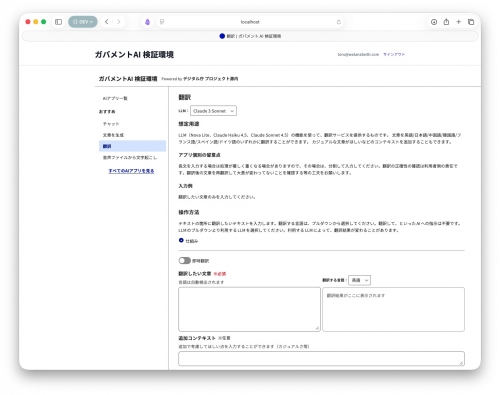Open AIアプリ一覧 in the sidebar
500x395 pixels.
point(115,98)
